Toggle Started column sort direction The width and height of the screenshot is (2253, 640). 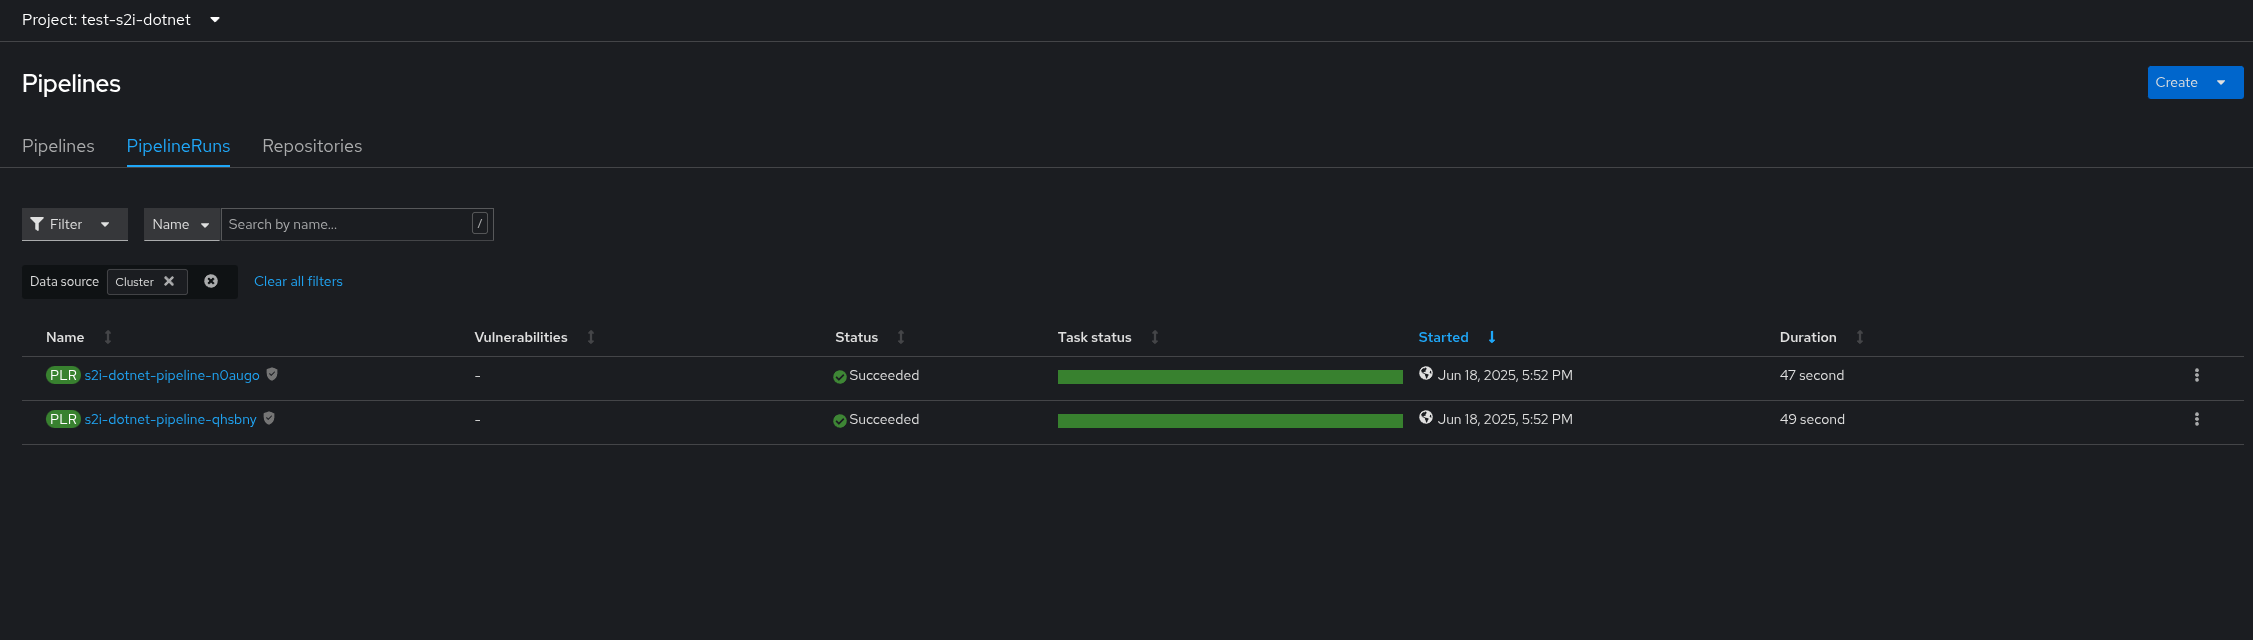click(x=1444, y=337)
